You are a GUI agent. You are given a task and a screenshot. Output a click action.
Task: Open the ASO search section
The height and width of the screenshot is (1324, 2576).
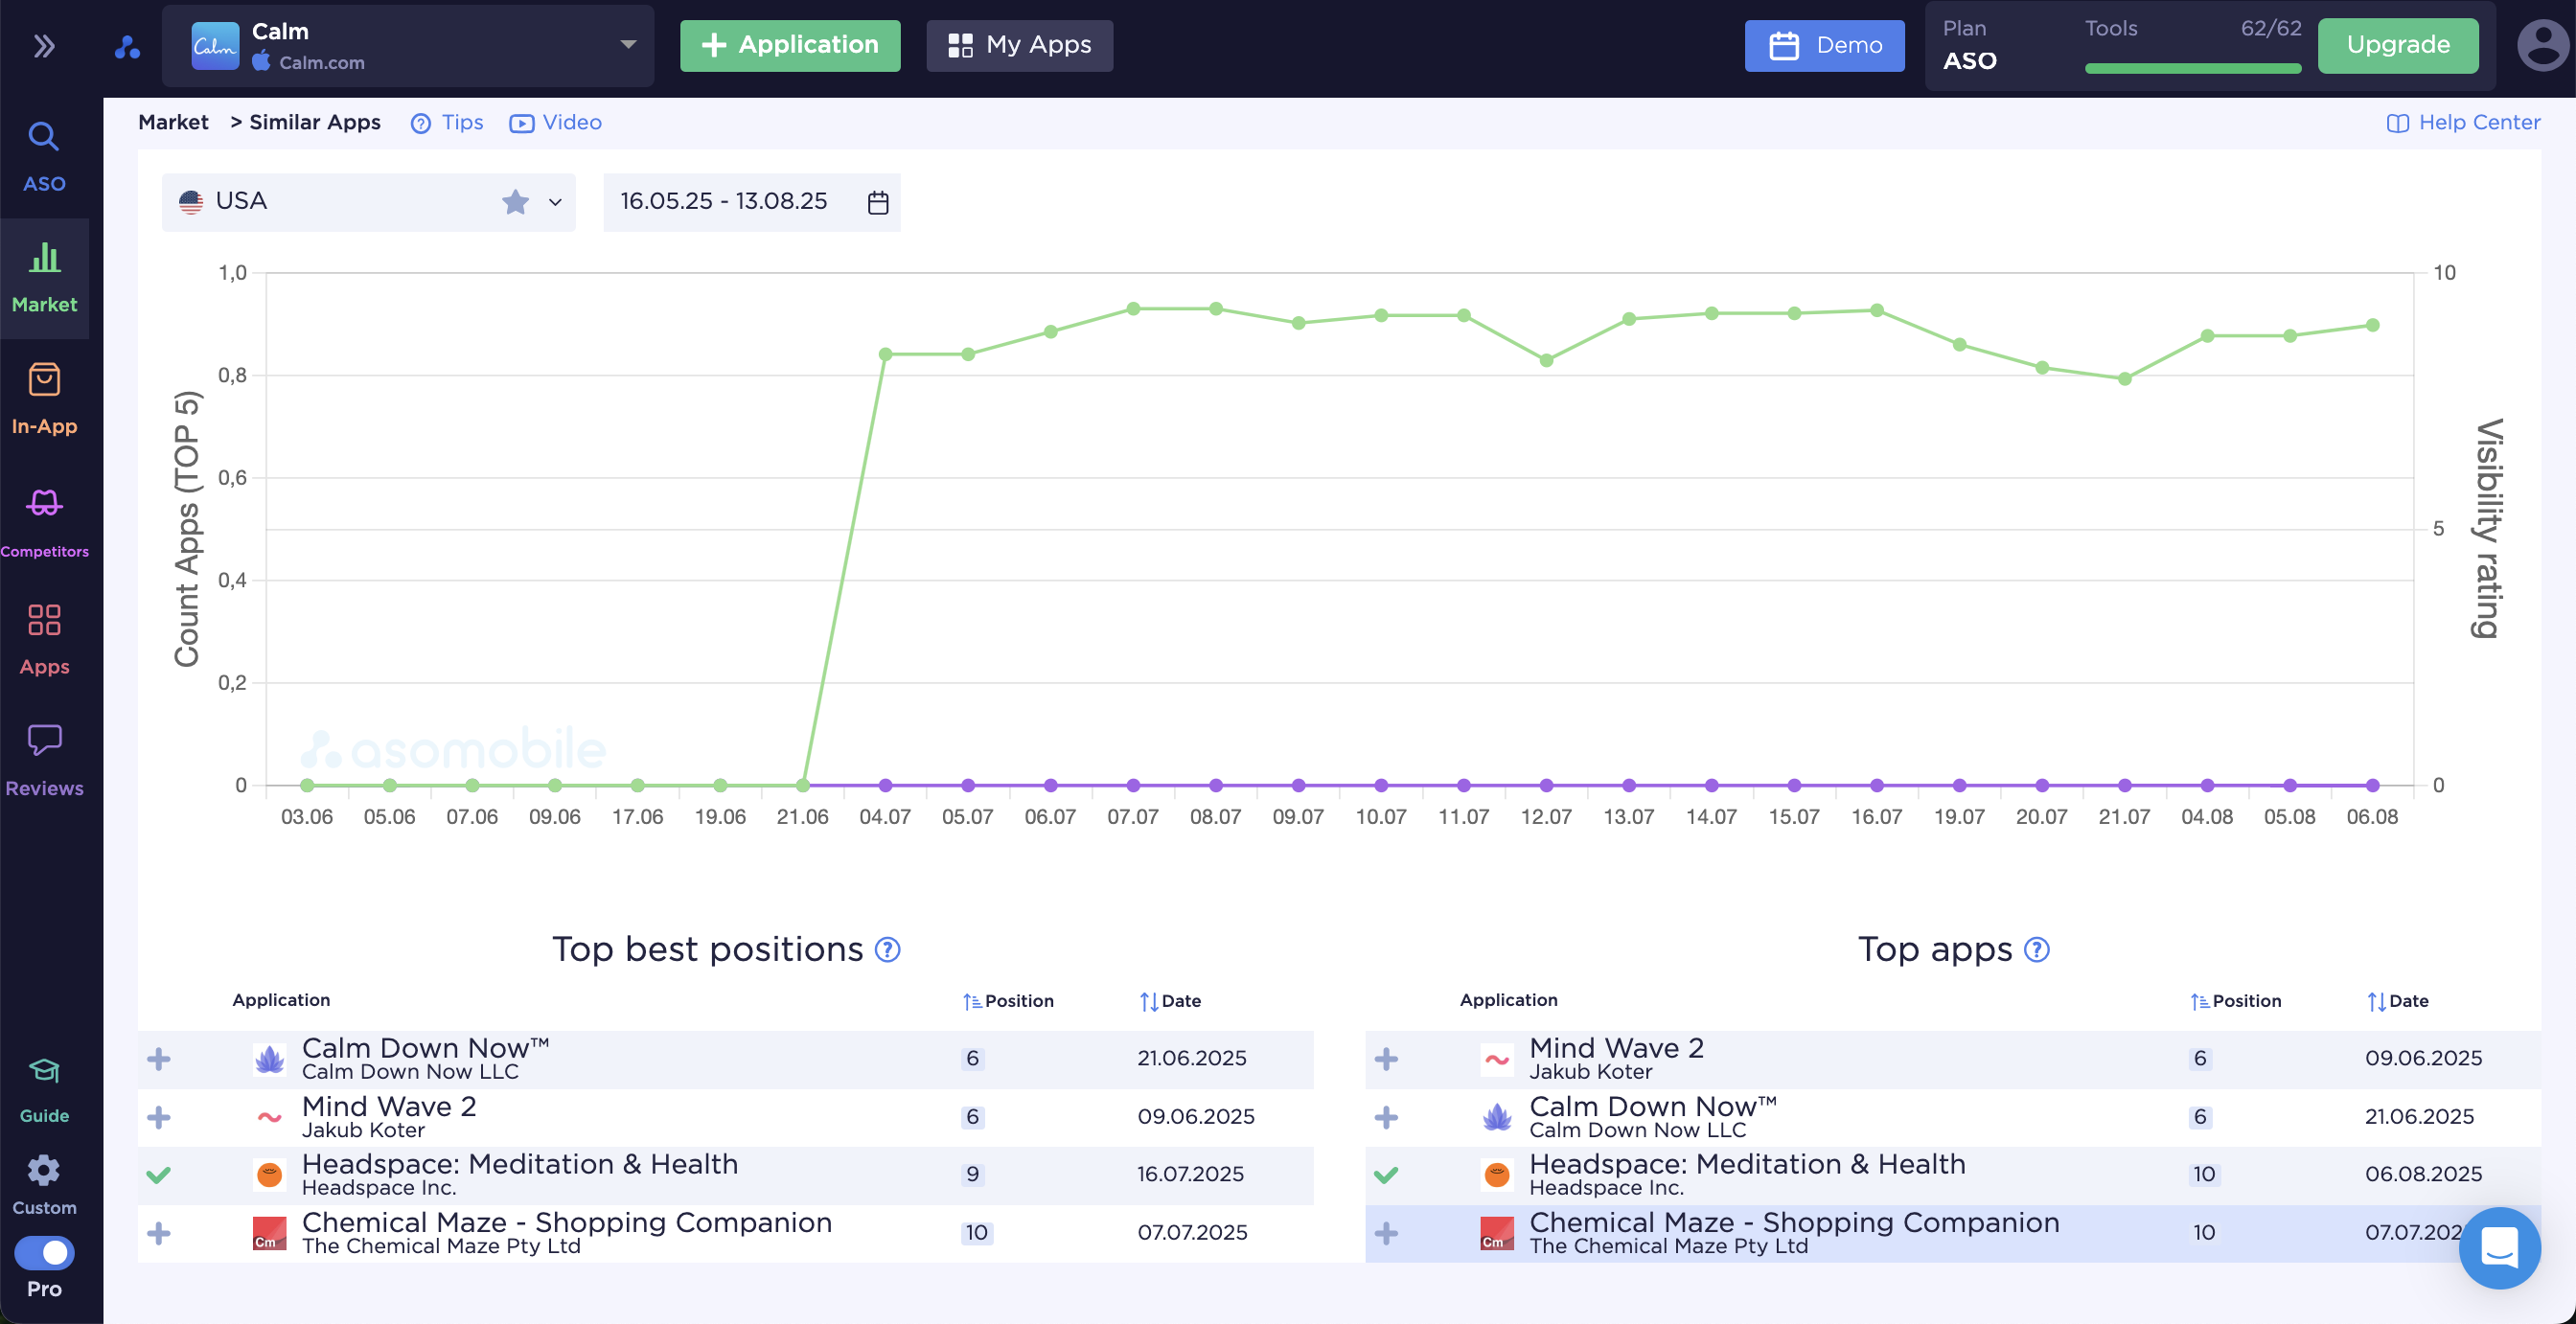pos(44,157)
